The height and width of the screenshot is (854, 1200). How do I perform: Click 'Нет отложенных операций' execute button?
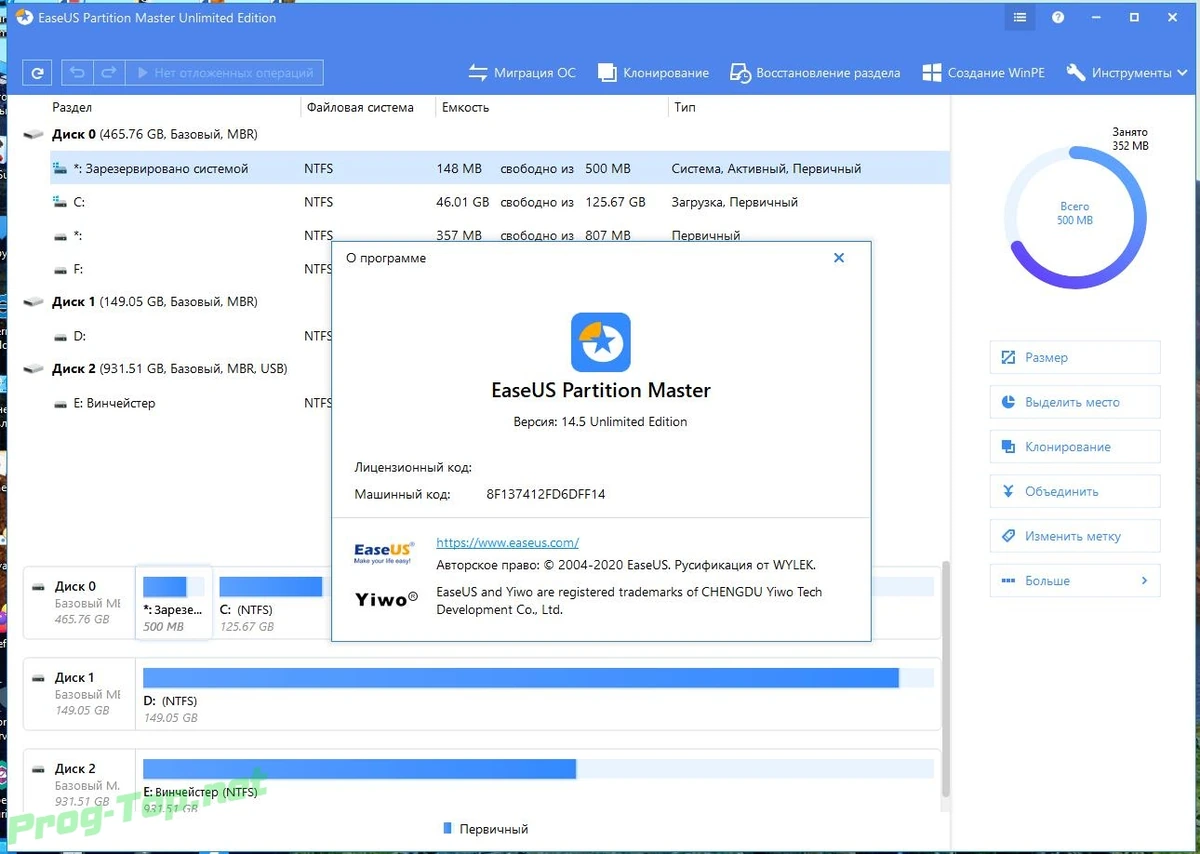coord(225,72)
